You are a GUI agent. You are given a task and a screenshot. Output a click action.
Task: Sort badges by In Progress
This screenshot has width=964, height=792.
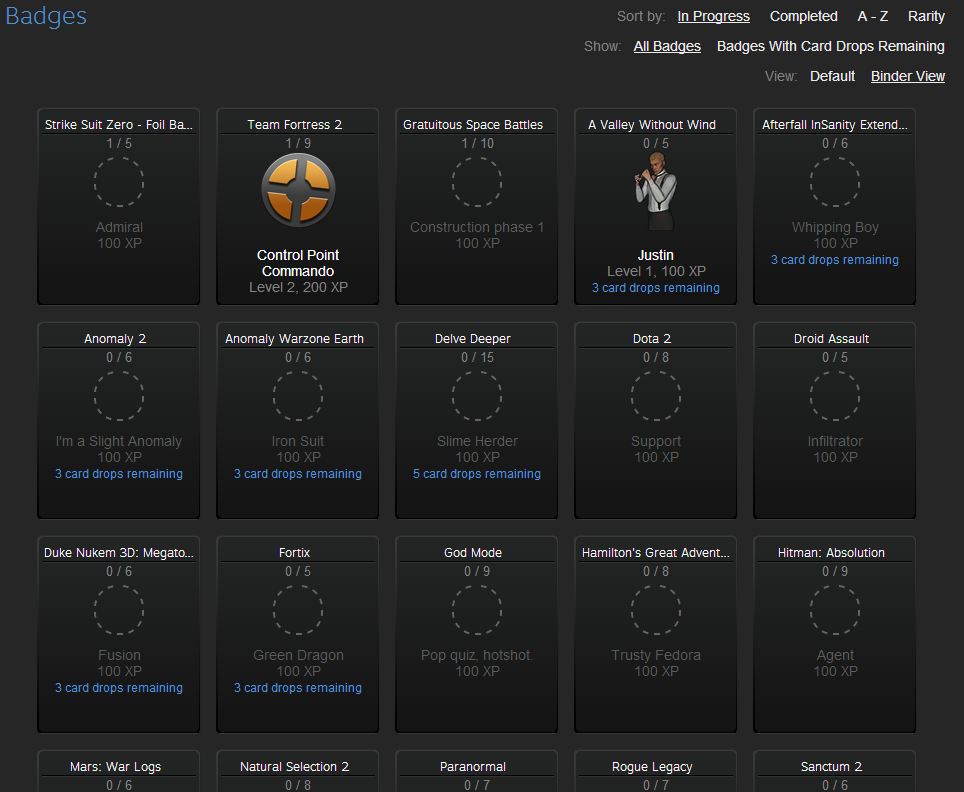[x=714, y=17]
